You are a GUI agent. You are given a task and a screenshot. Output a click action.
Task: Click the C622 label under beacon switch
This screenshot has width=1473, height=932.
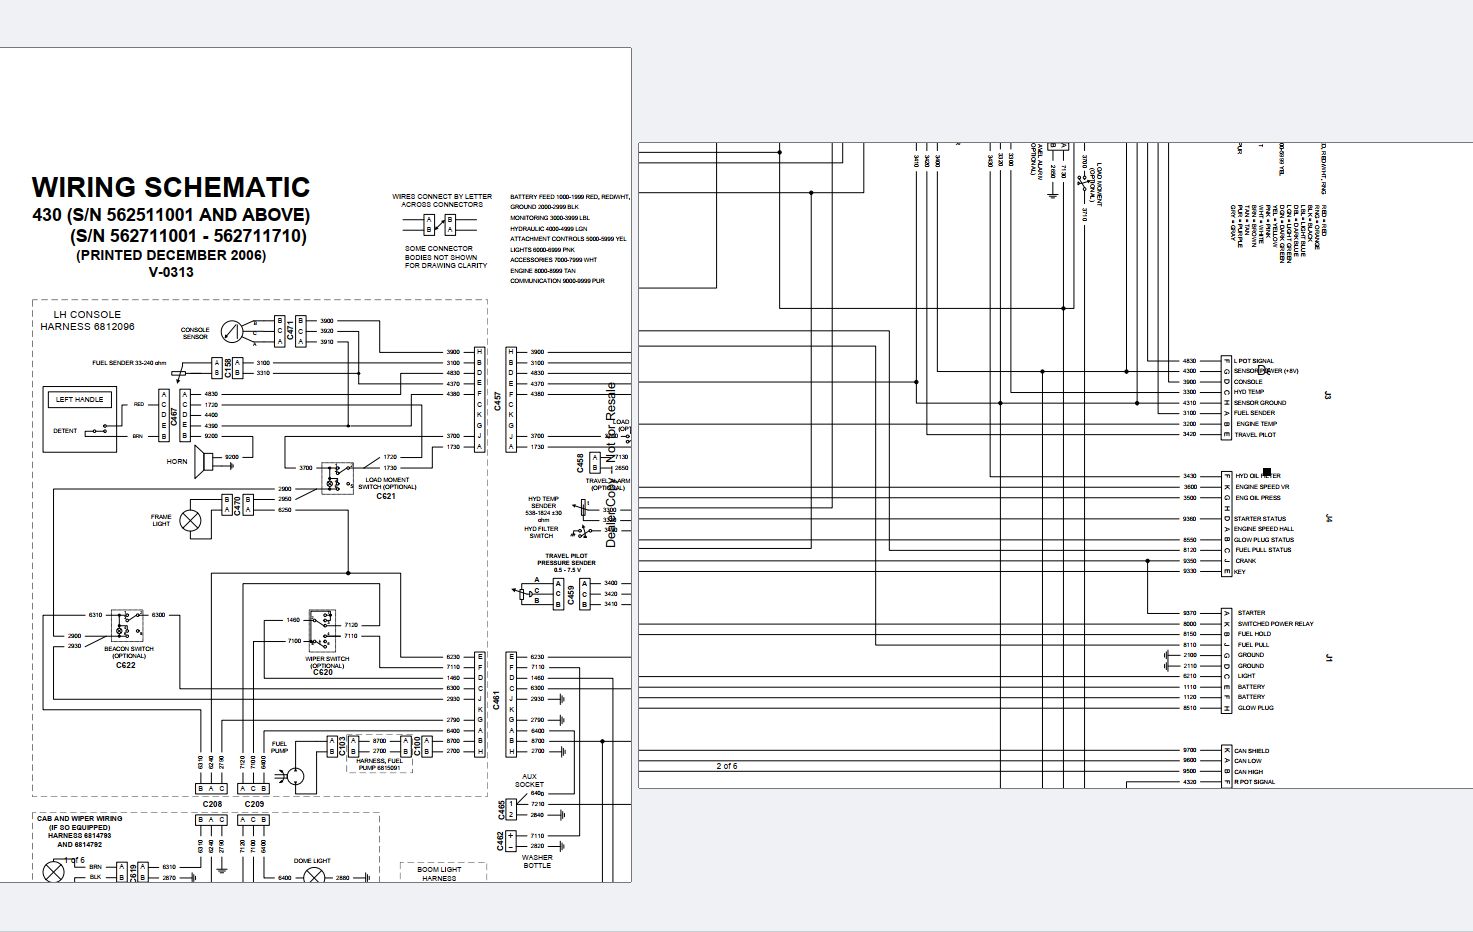tap(125, 665)
